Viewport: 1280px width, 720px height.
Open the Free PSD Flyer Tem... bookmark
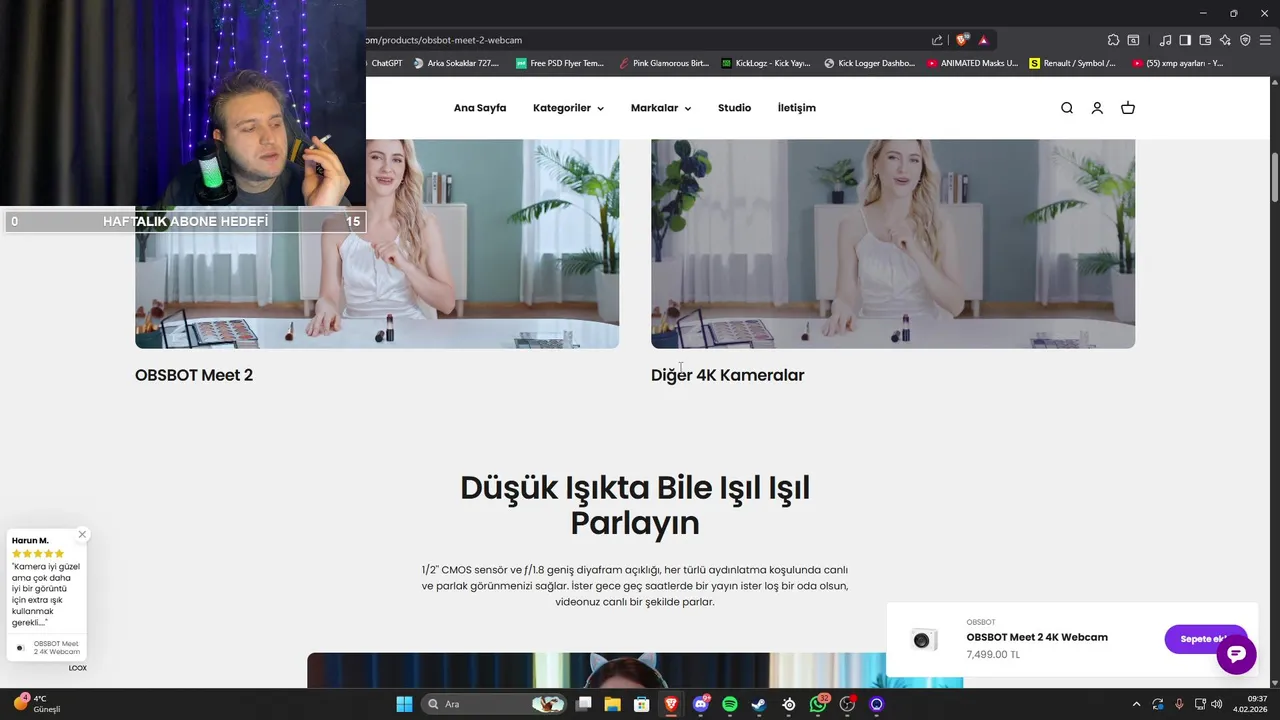pyautogui.click(x=560, y=63)
